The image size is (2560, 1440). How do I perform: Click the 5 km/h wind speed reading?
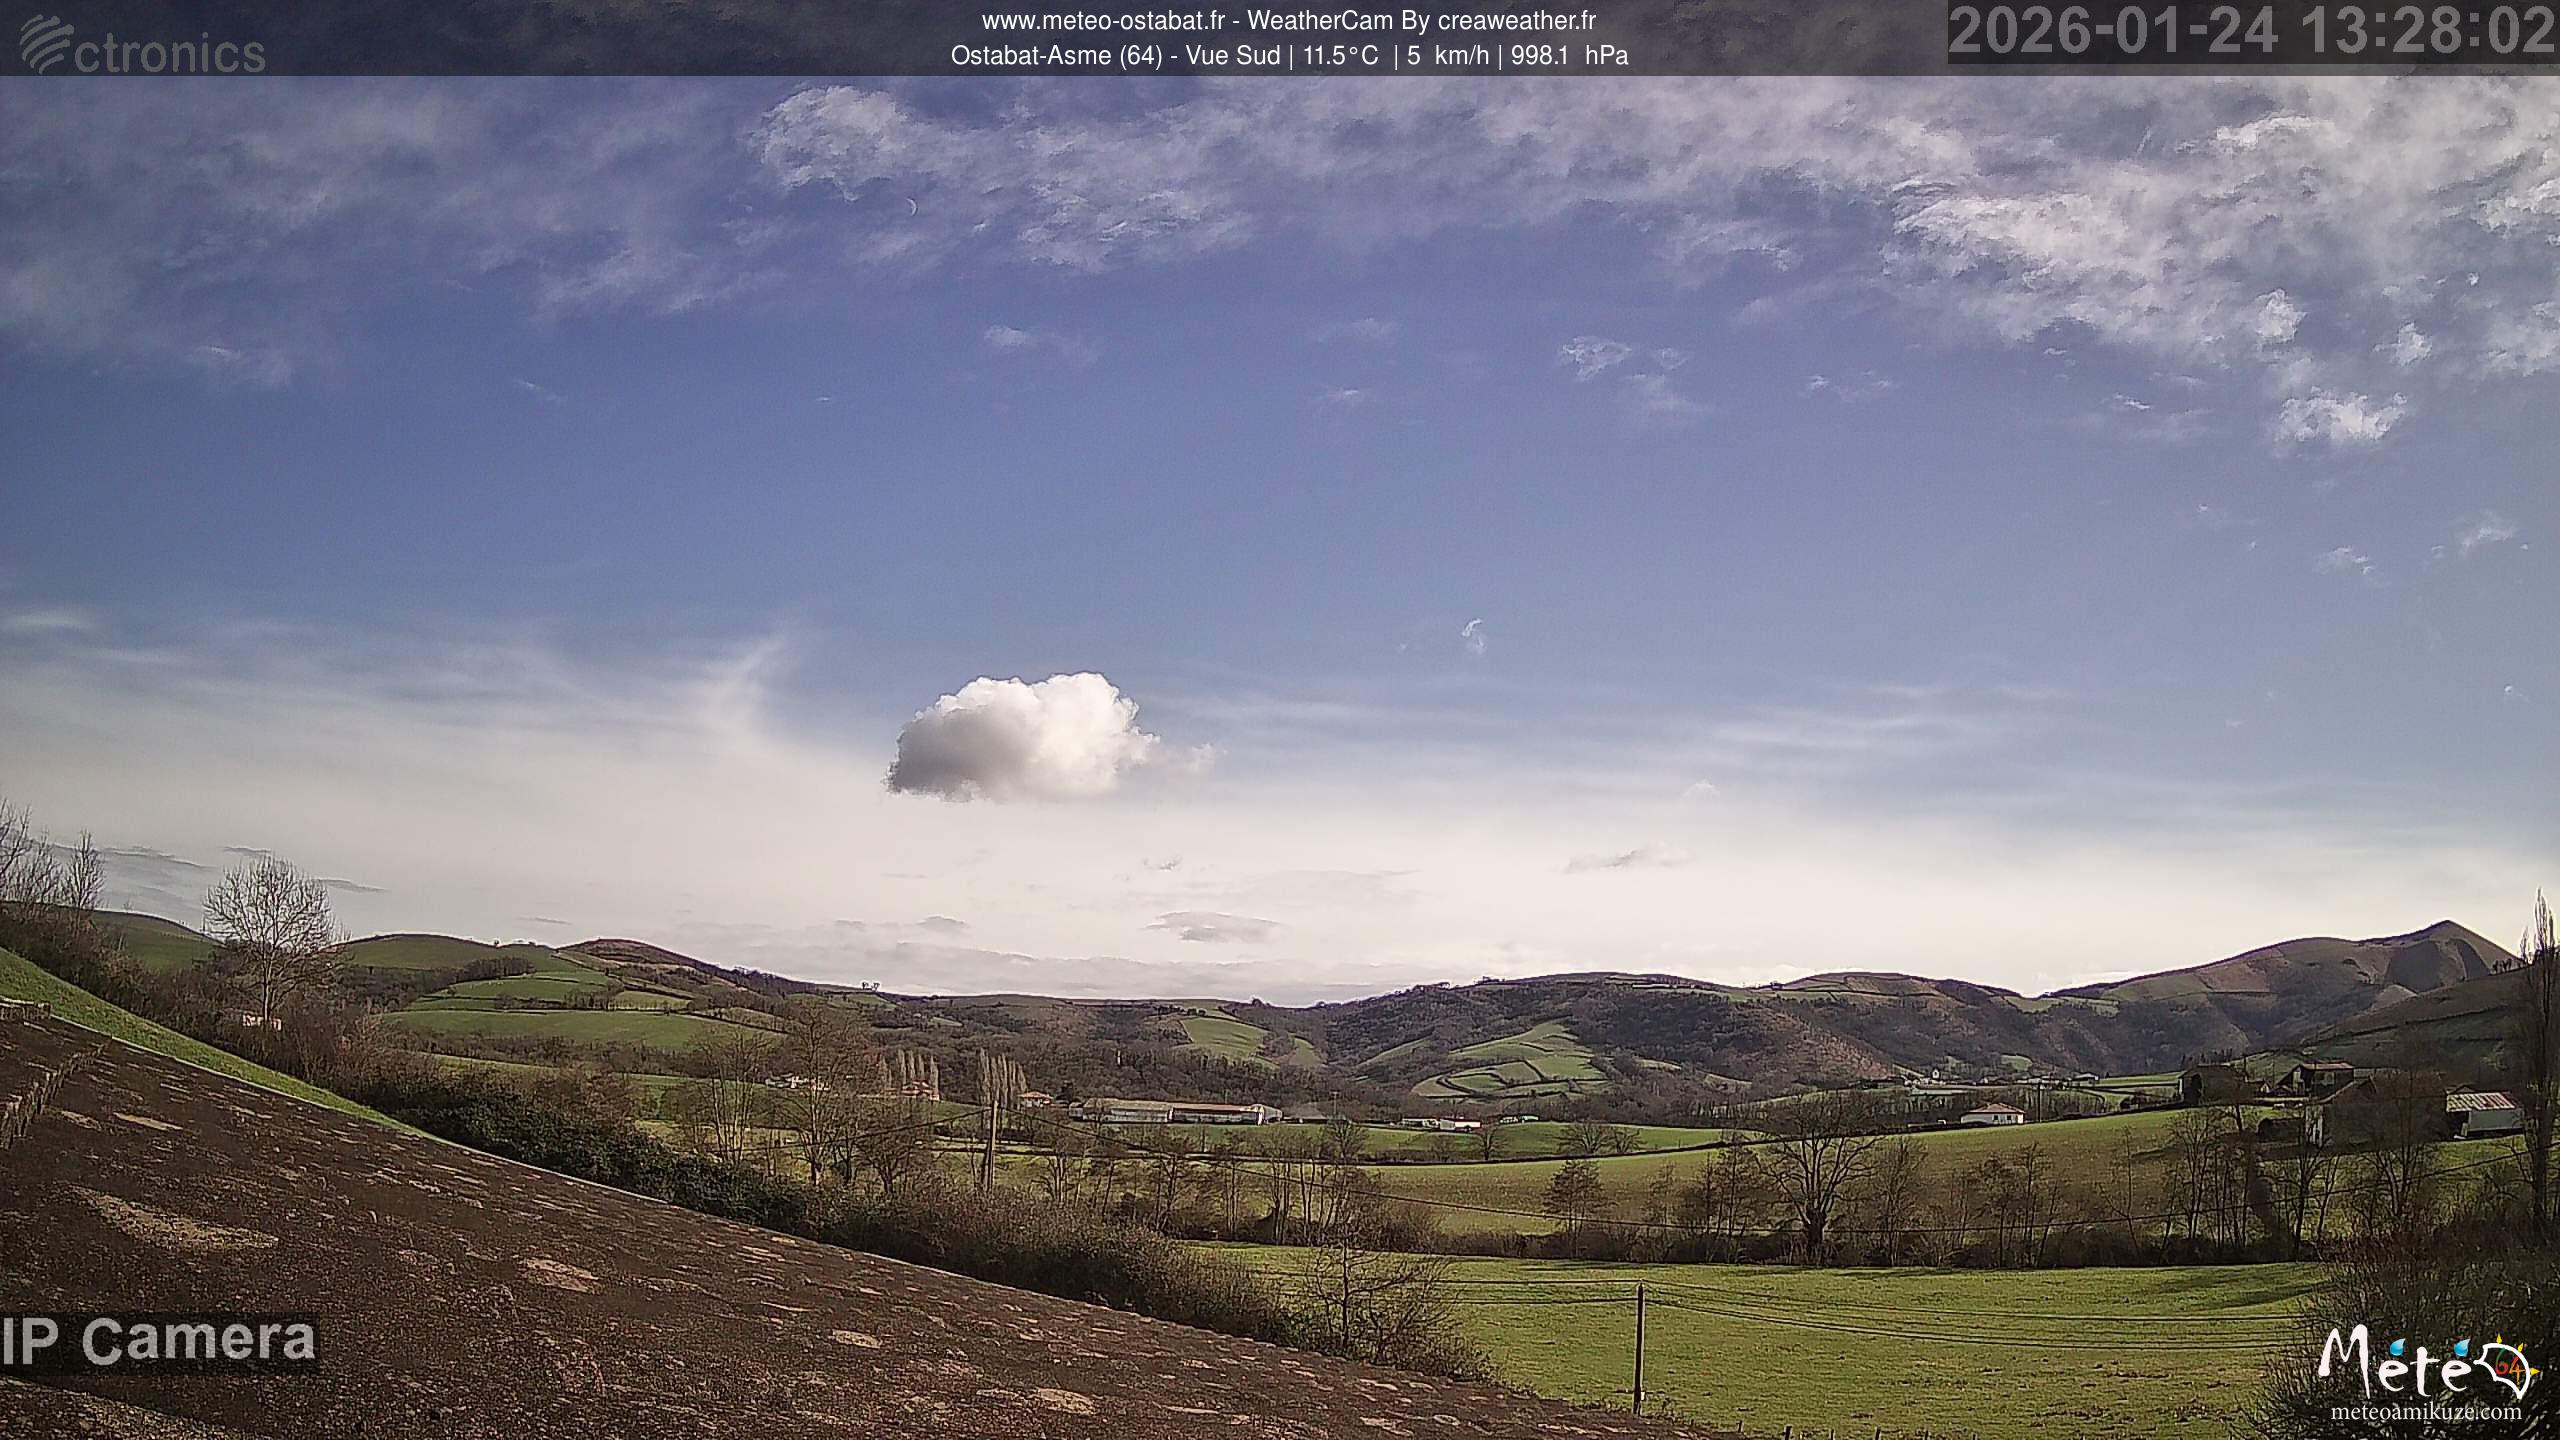[x=1448, y=56]
